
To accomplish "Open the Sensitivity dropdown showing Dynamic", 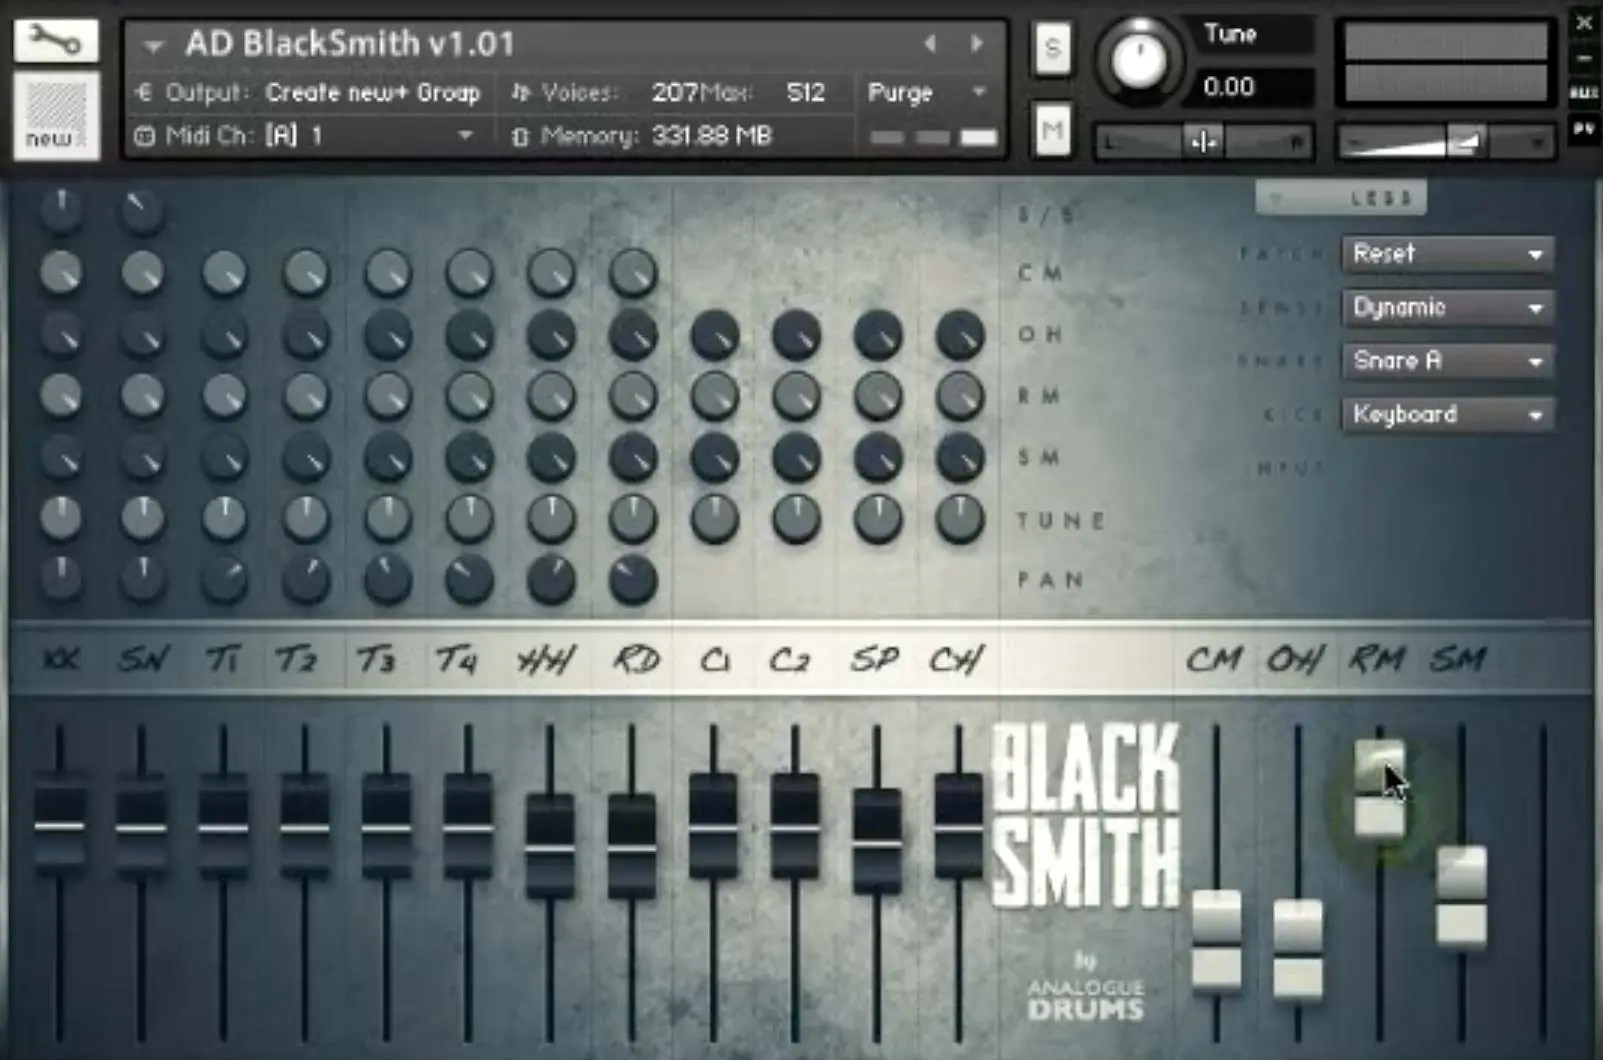I will pos(1447,307).
